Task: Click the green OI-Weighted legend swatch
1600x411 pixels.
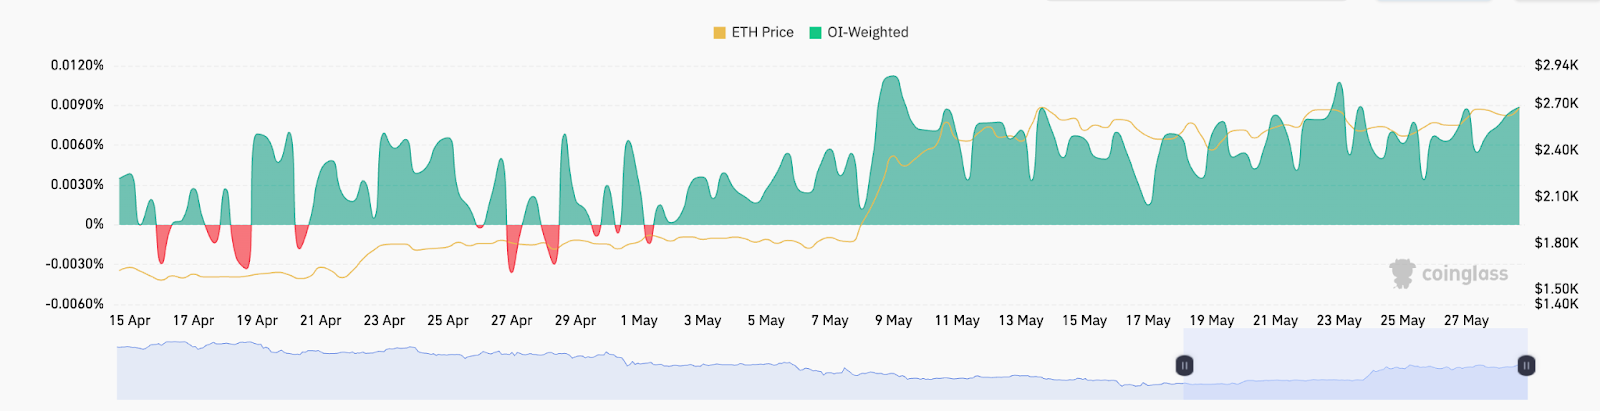Action: (x=815, y=33)
